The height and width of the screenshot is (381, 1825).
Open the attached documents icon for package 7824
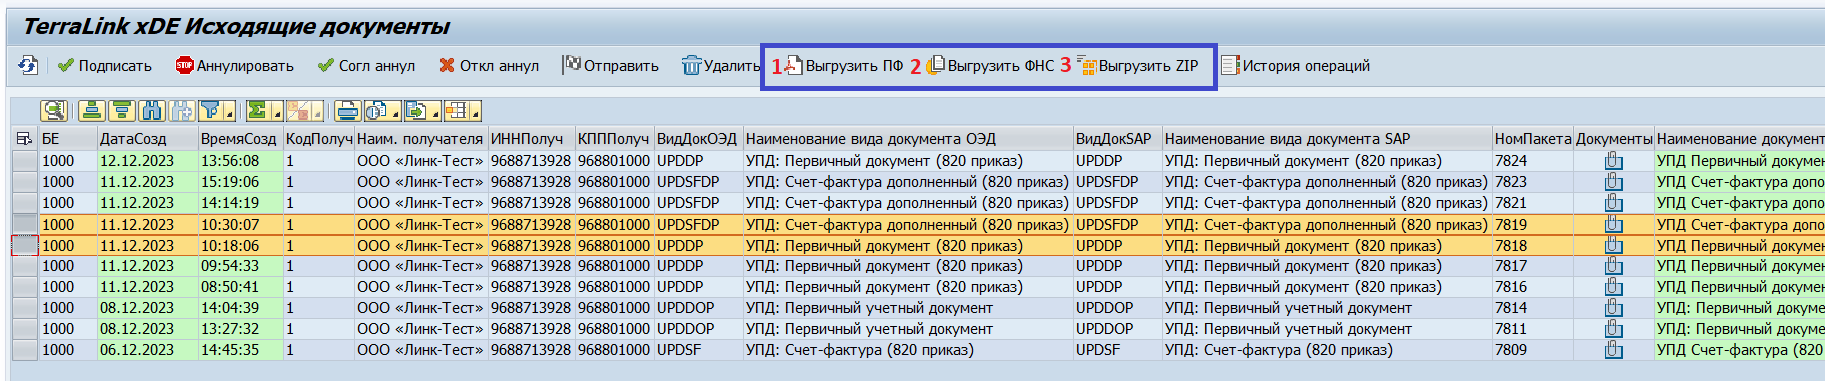1613,161
